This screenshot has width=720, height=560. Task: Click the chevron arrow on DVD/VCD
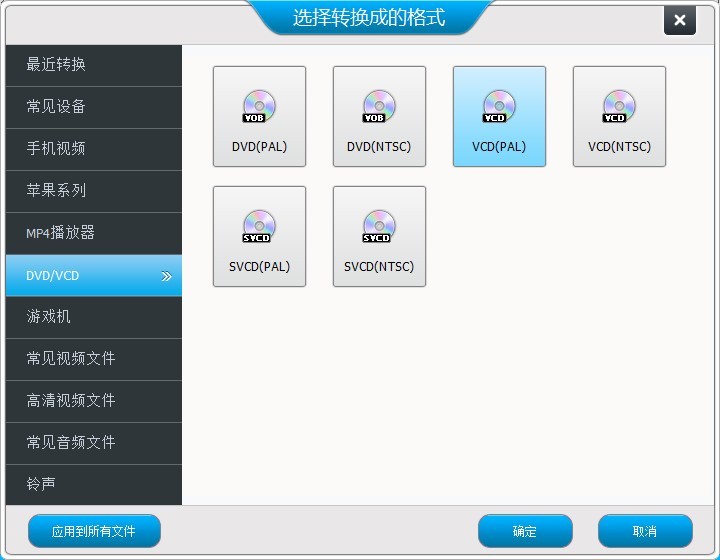tap(166, 276)
